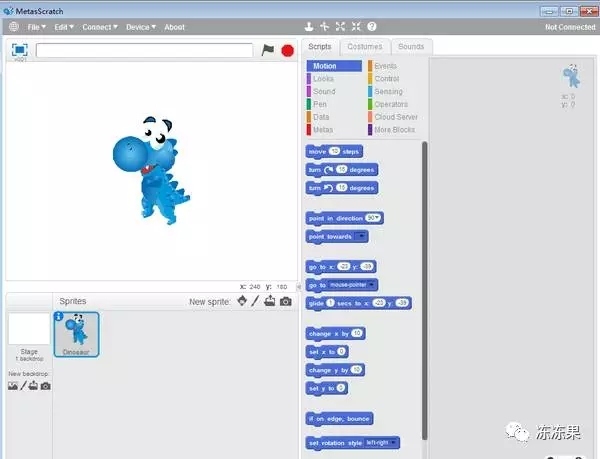Upload backdrop from file icon
The width and height of the screenshot is (600, 459).
(33, 386)
